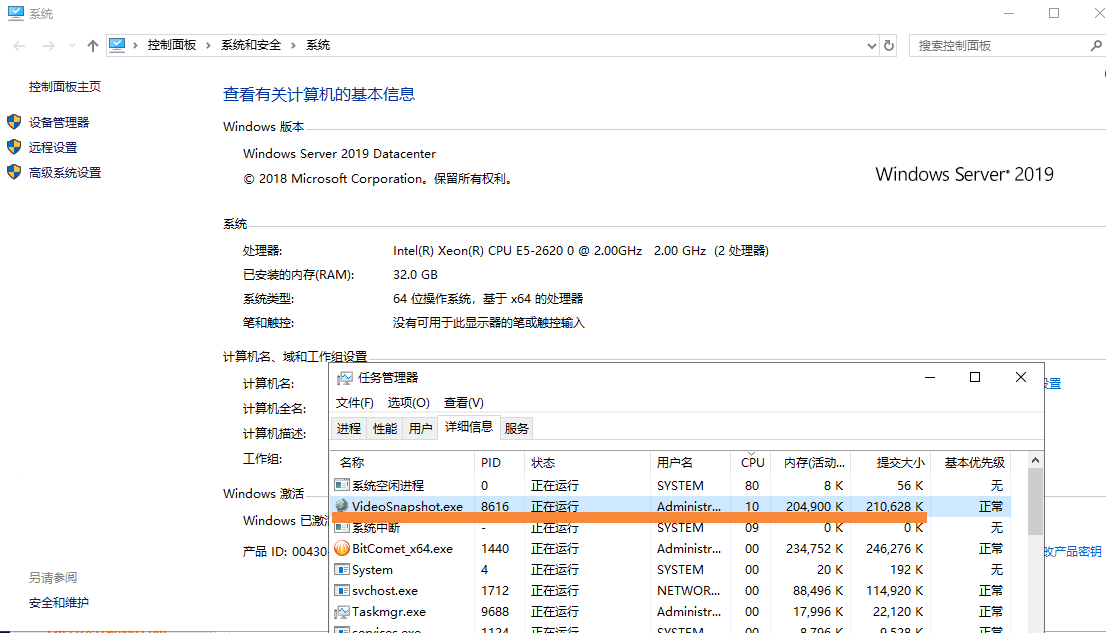
Task: Open 控制面板主页 link
Action: click(65, 87)
